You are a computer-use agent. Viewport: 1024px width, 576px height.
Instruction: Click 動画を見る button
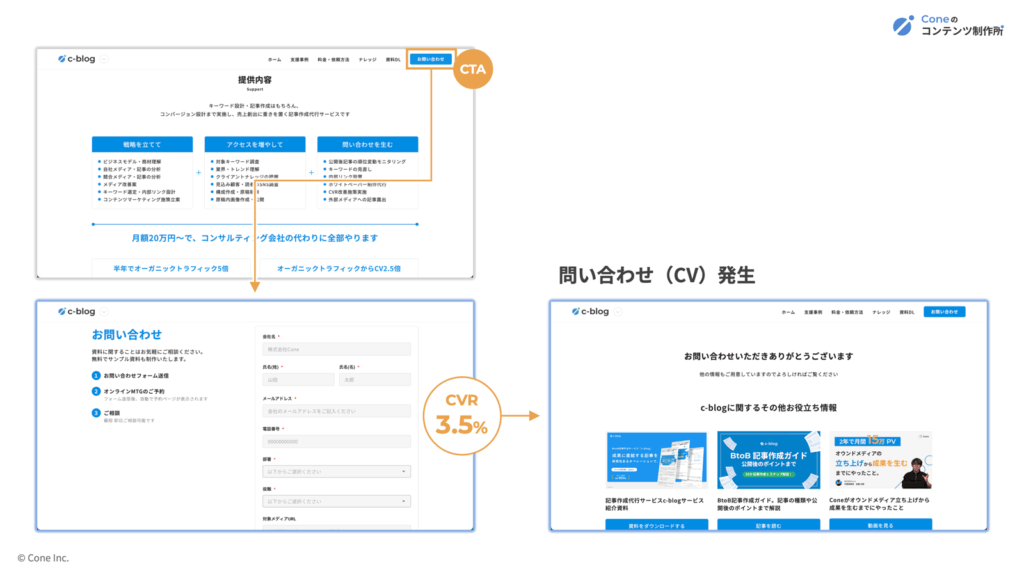[880, 525]
